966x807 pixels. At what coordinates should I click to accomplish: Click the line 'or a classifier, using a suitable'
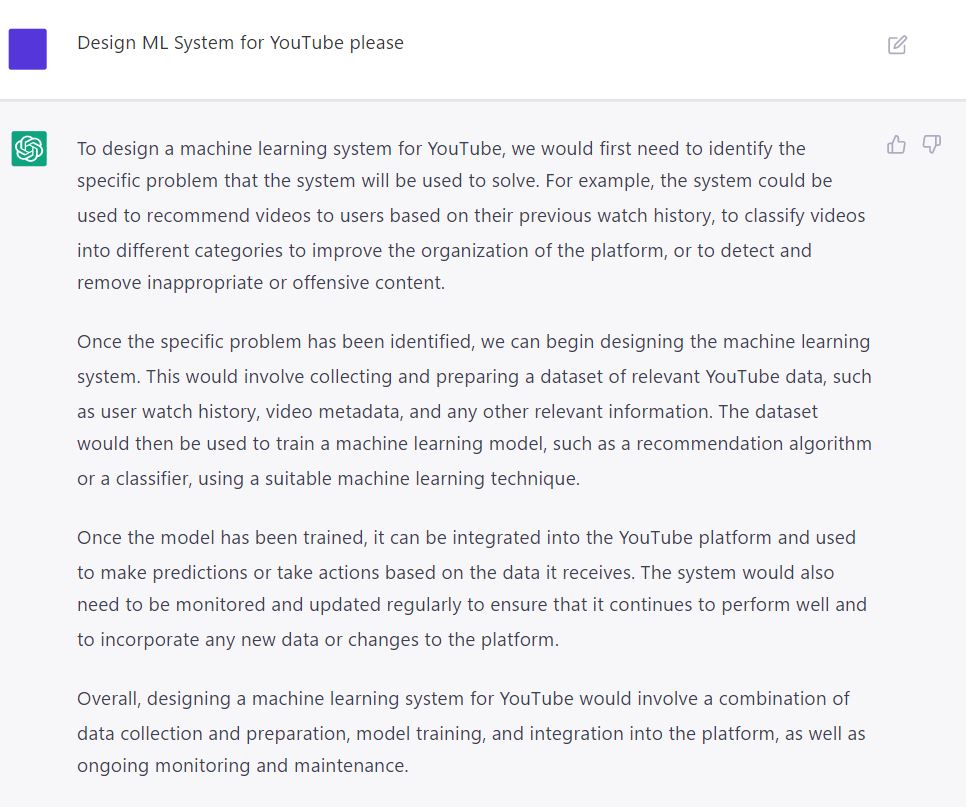coord(328,479)
